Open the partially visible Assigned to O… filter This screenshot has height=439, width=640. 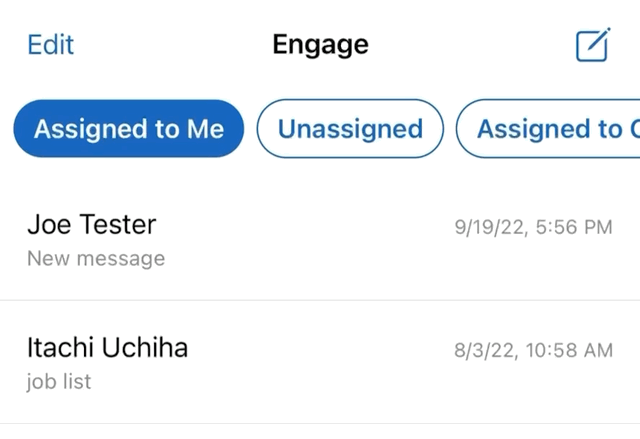tap(548, 129)
